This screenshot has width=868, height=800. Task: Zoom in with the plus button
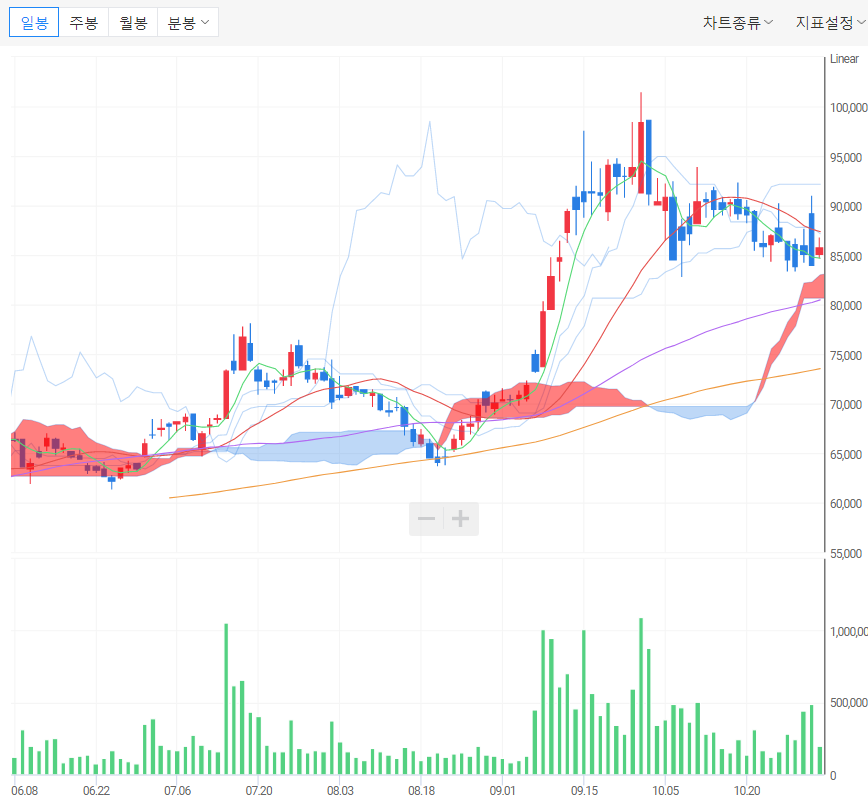coord(461,519)
